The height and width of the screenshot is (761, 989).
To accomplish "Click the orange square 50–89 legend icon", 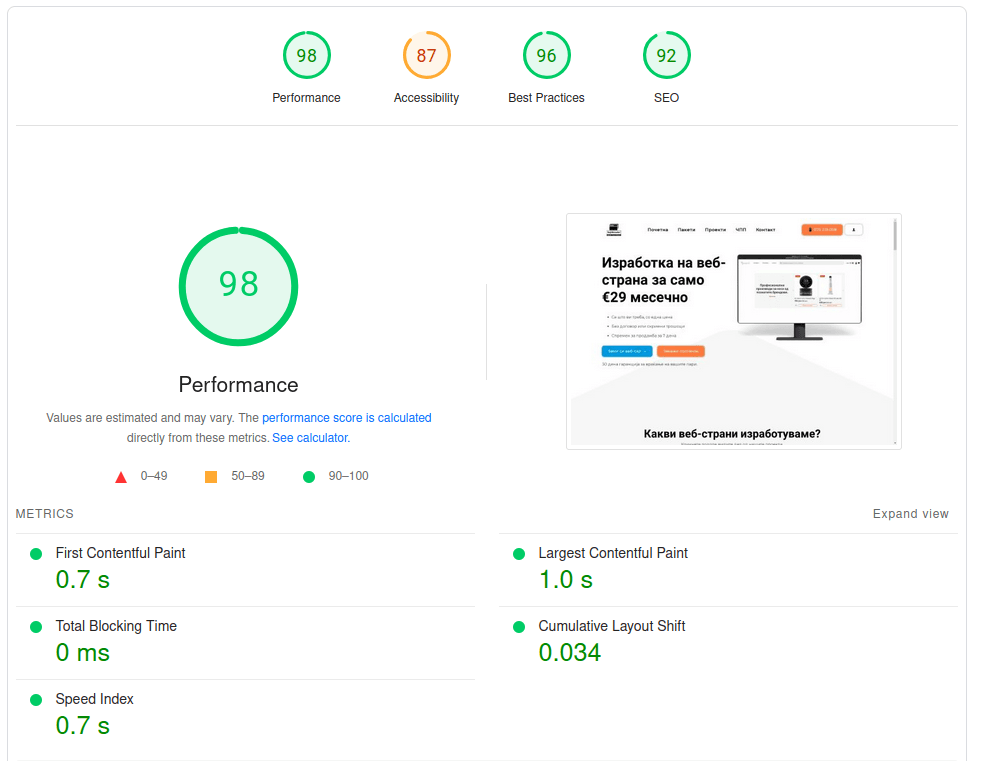I will click(x=211, y=477).
